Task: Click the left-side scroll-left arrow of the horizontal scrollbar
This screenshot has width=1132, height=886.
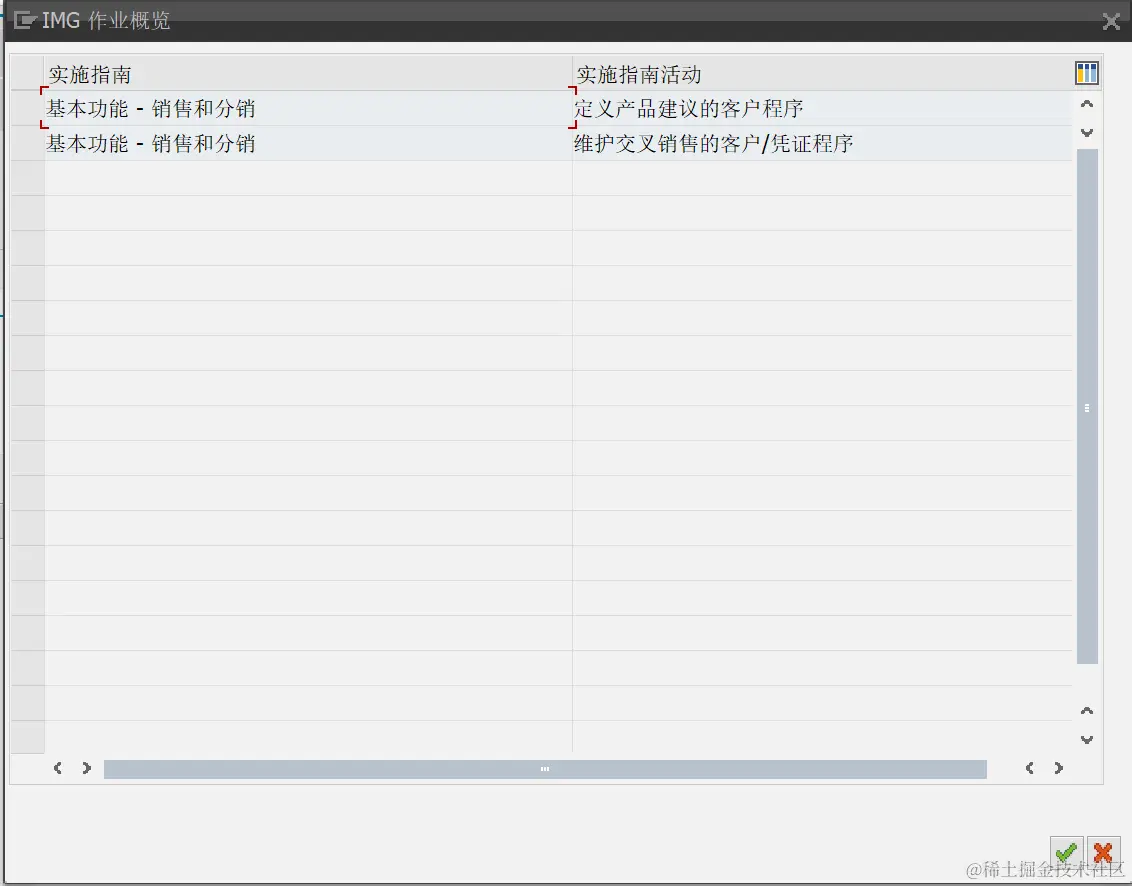Action: (58, 768)
